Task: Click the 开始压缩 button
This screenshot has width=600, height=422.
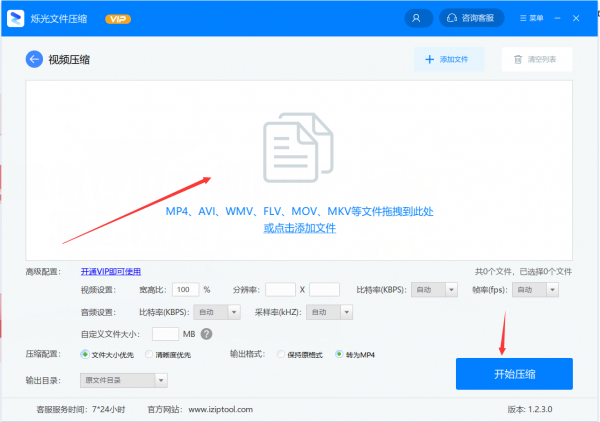Action: [514, 374]
